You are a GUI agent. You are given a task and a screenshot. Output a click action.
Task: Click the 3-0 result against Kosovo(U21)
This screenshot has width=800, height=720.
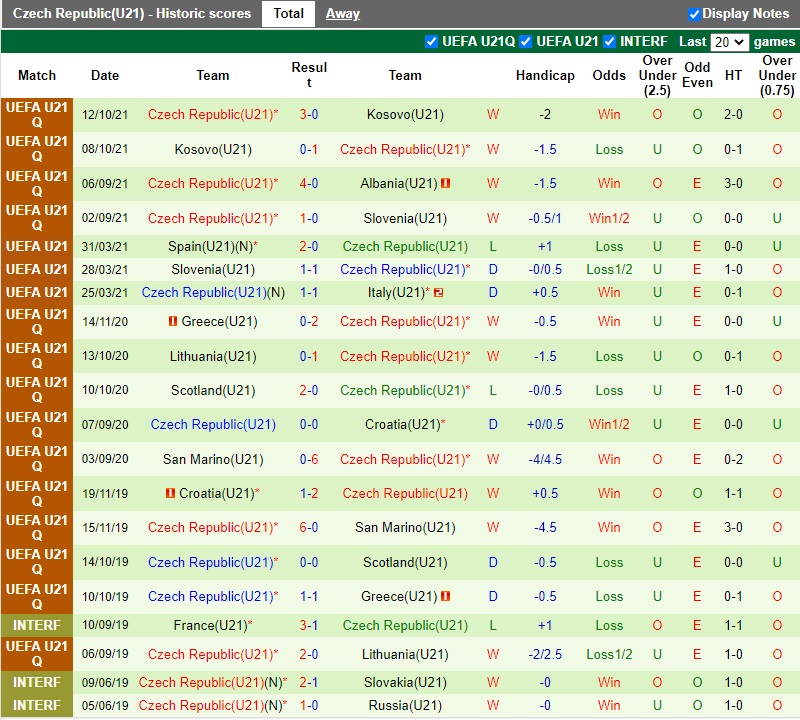[309, 114]
